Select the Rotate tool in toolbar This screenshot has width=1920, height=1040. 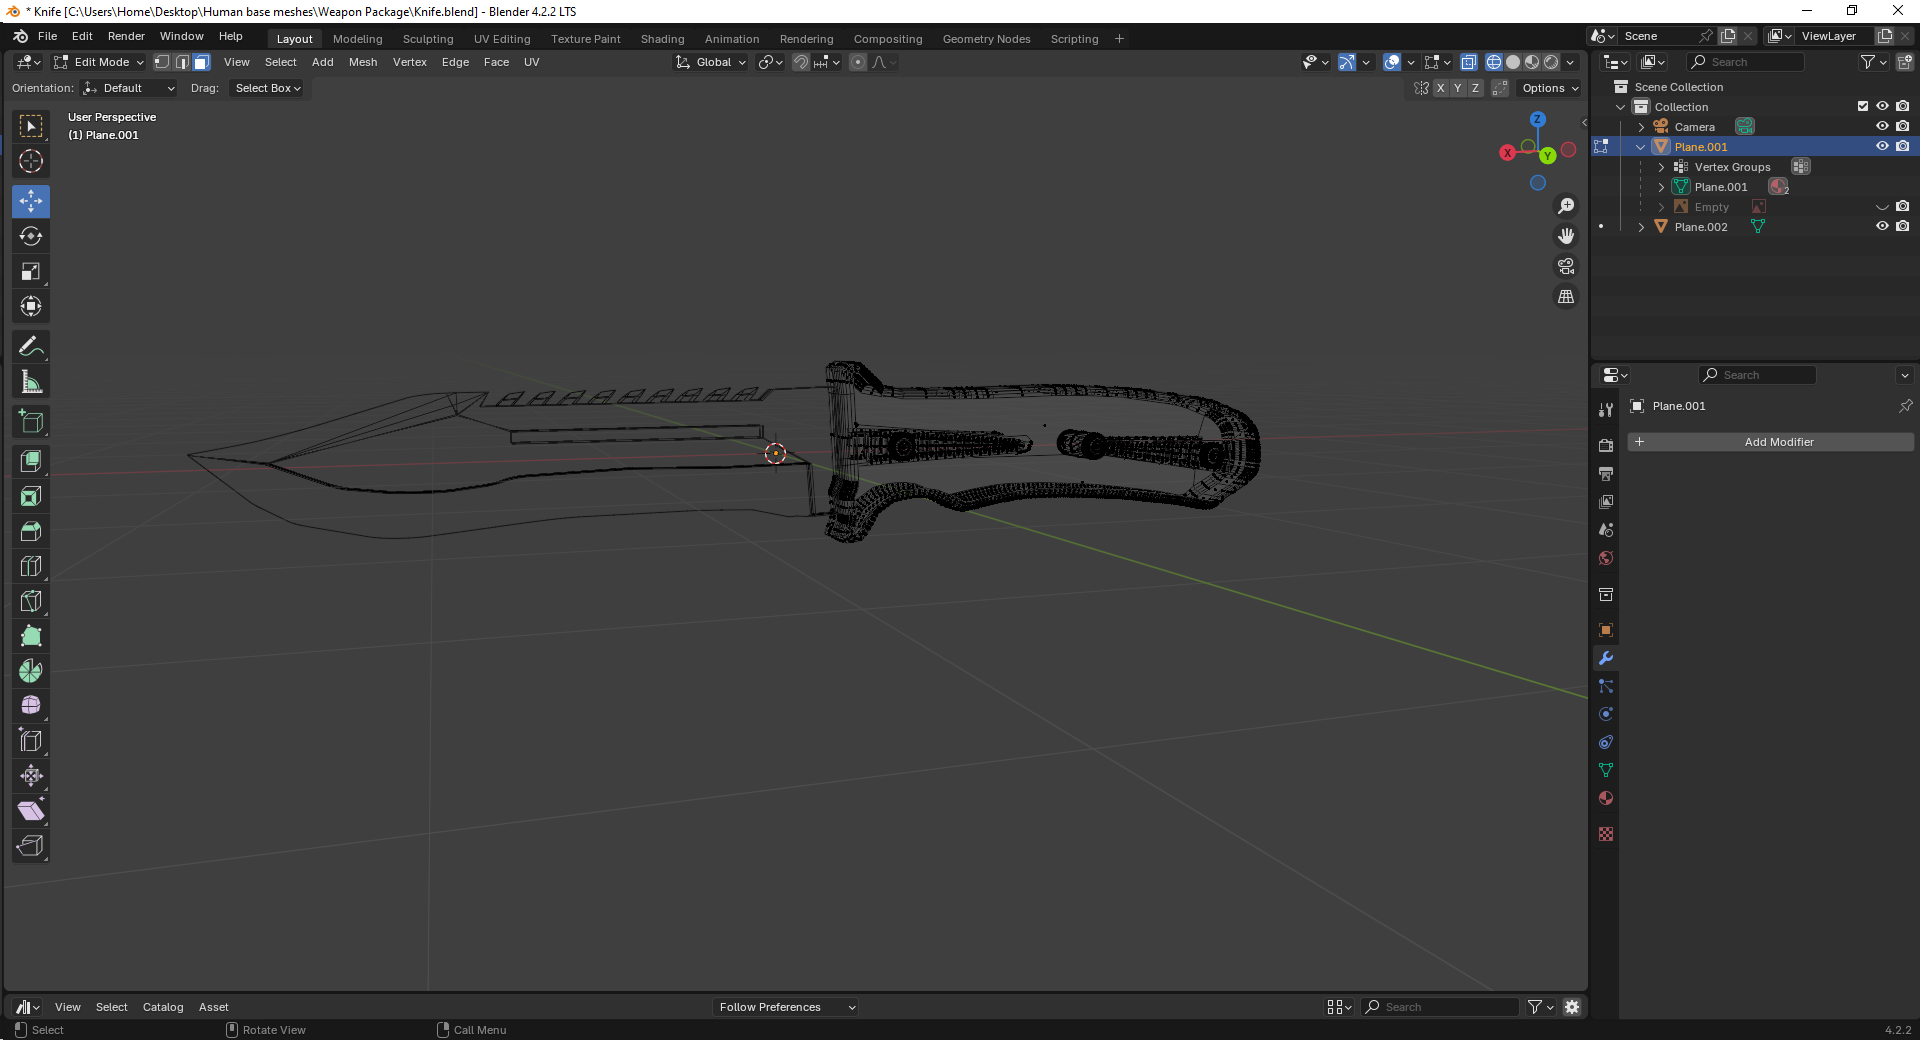tap(31, 237)
